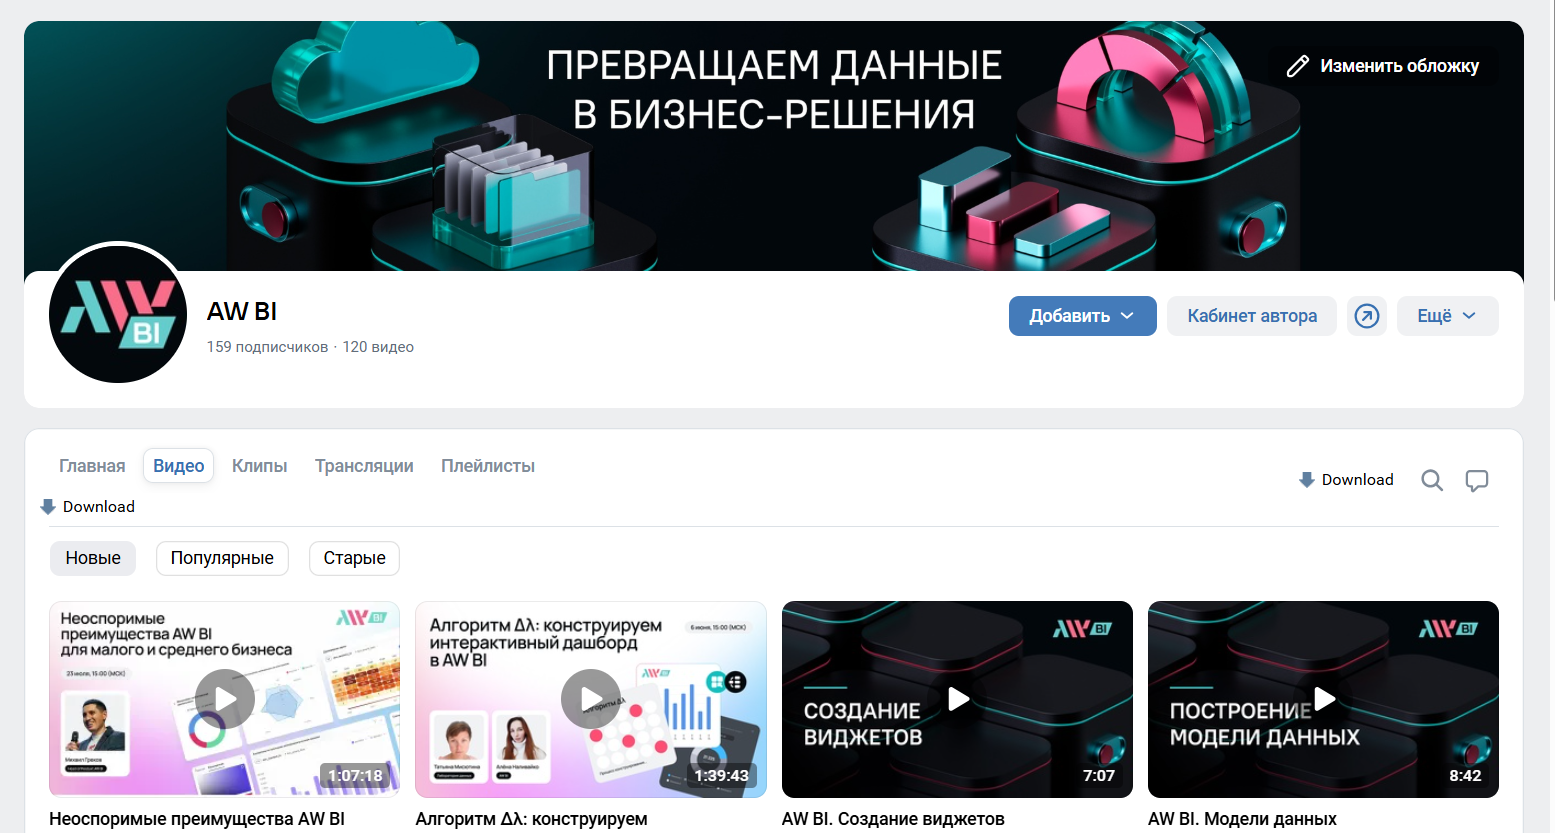1555x833 pixels.
Task: Play the Создание виджетов video
Action: [x=958, y=698]
